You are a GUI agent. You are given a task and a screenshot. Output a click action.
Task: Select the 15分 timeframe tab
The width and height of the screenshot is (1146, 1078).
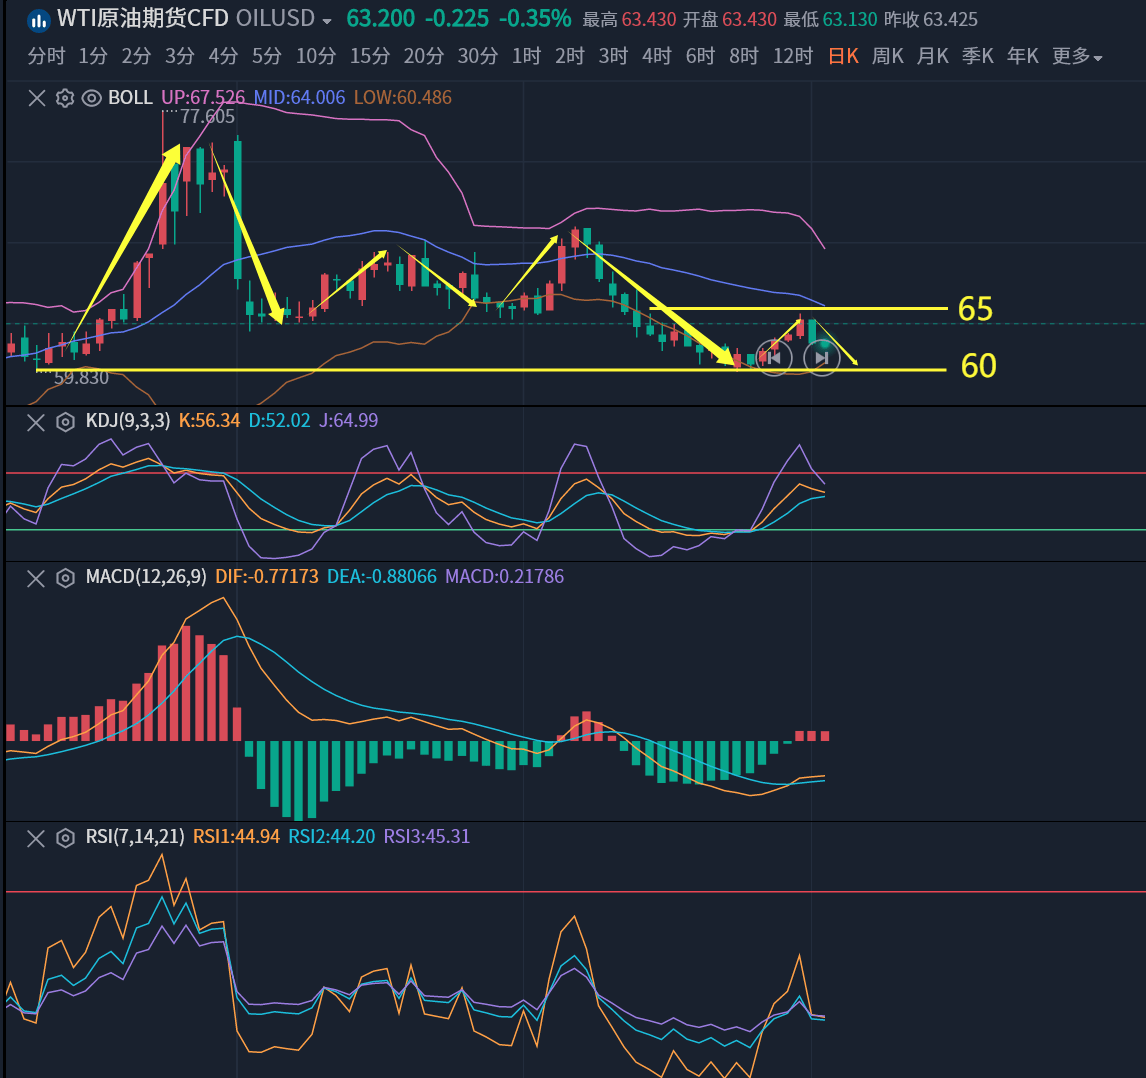coord(369,57)
